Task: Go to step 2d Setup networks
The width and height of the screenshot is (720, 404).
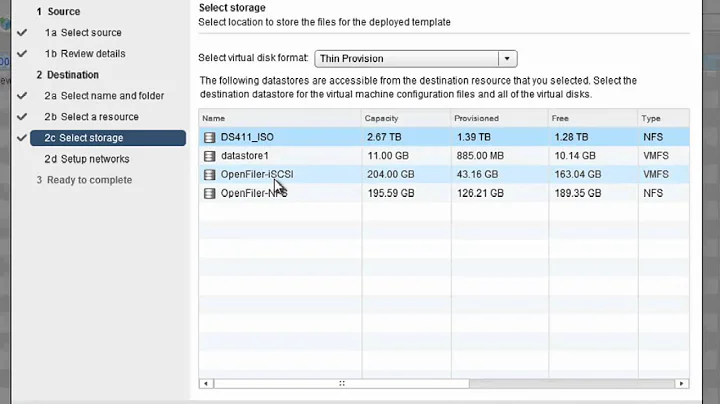Action: (x=87, y=159)
